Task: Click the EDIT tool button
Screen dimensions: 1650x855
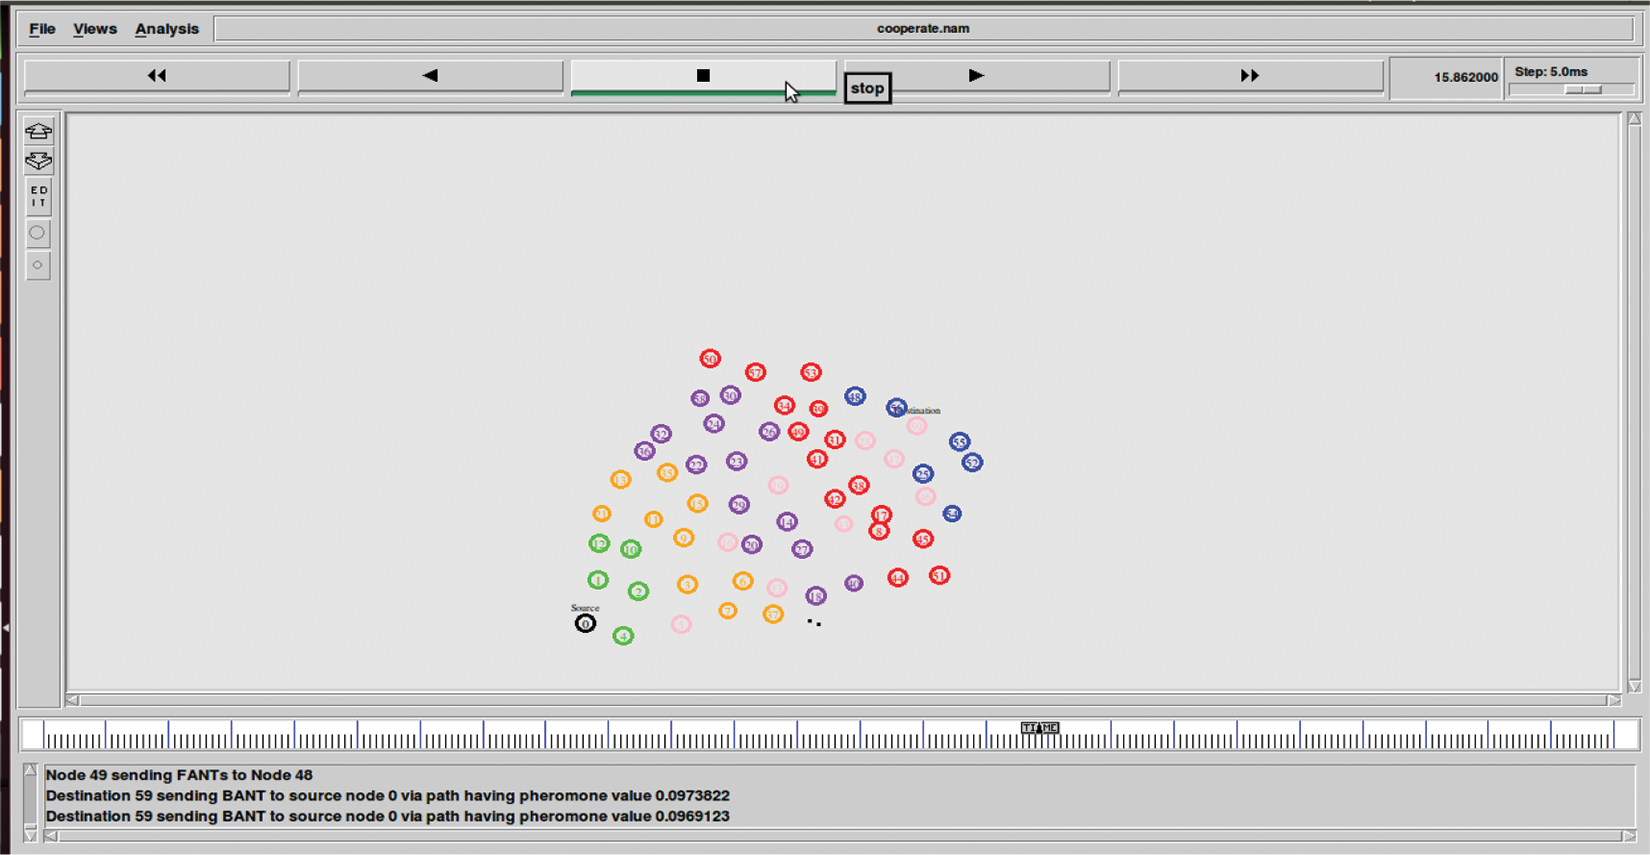Action: 38,197
